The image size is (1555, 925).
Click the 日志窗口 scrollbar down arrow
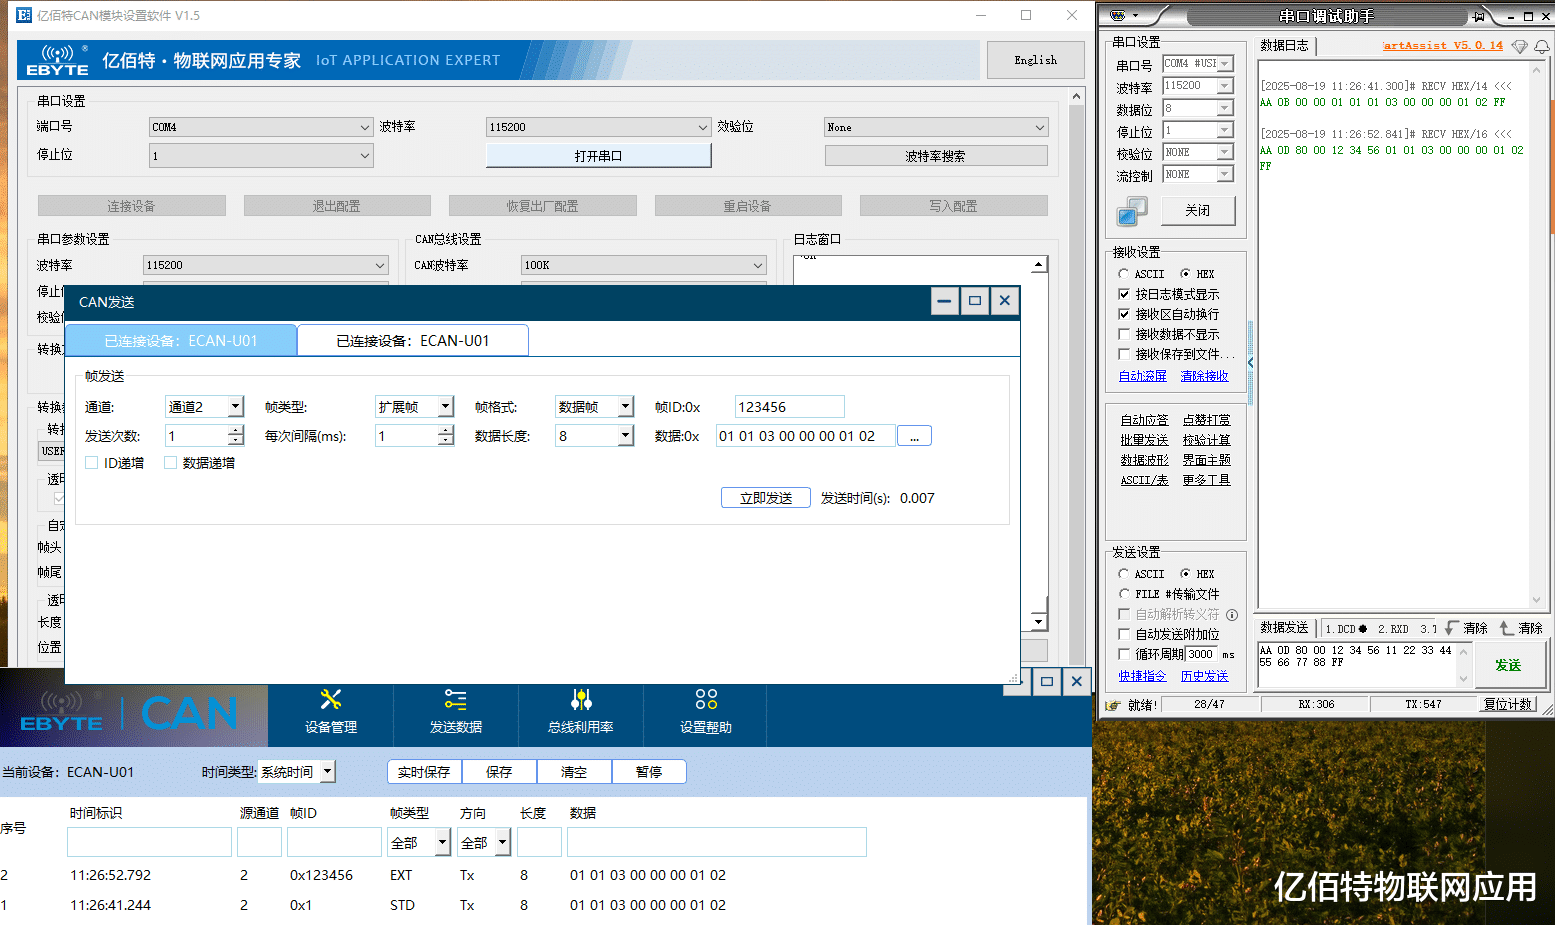coord(1039,622)
